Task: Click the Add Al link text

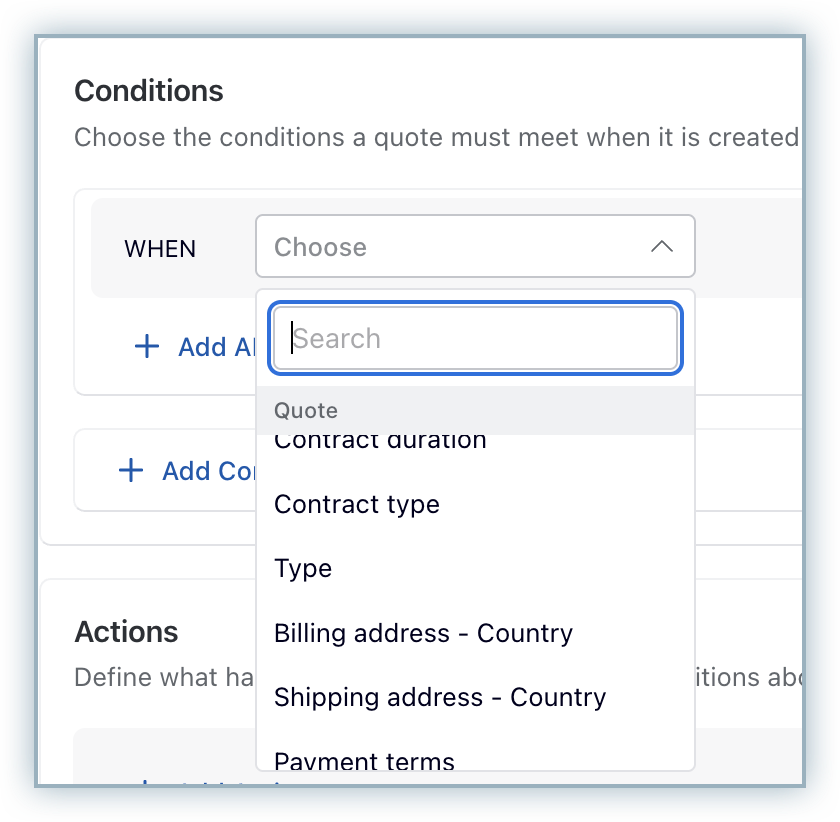Action: (x=216, y=347)
